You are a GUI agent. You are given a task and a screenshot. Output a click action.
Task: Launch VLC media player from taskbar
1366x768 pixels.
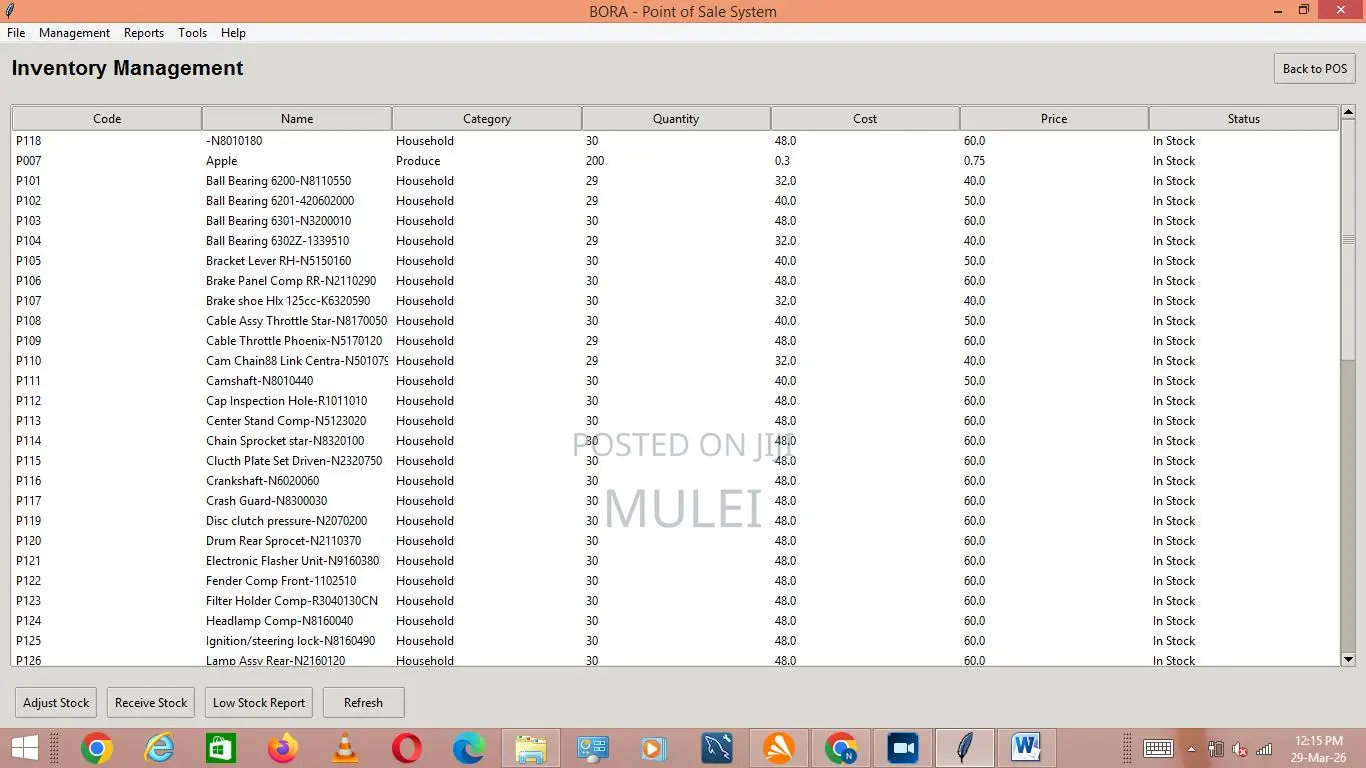pos(345,748)
